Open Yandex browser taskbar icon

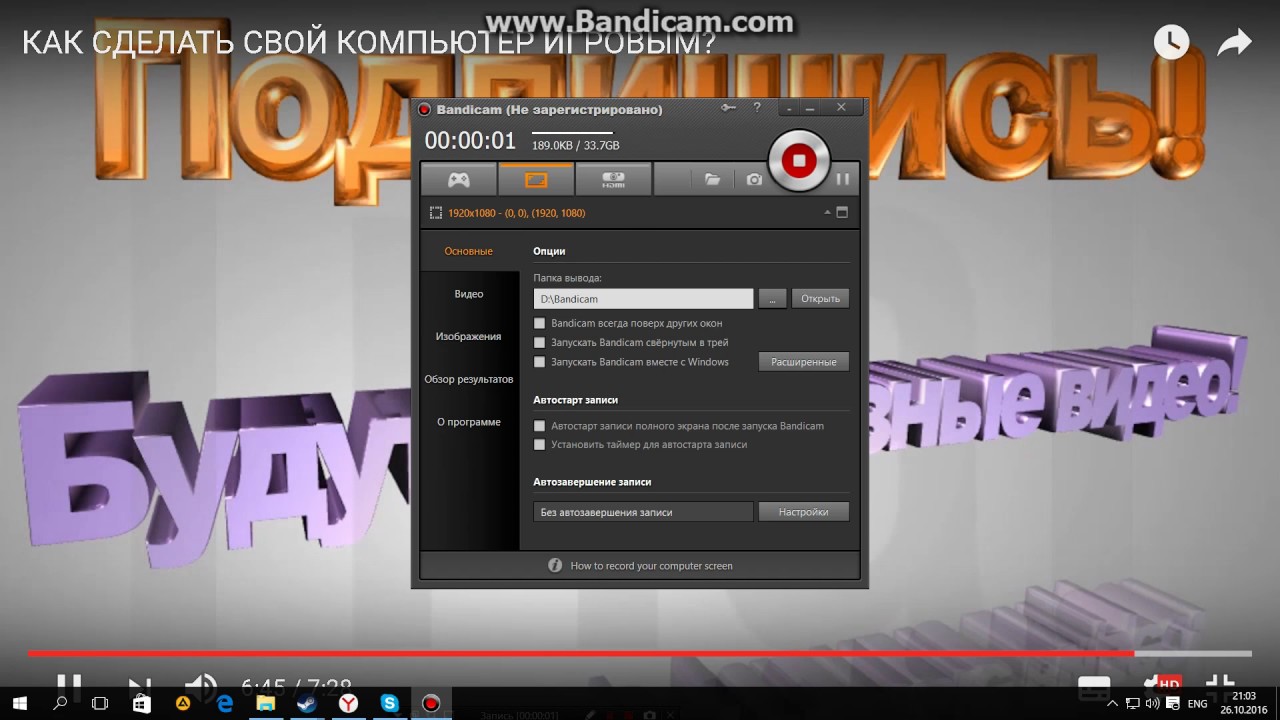coord(348,703)
